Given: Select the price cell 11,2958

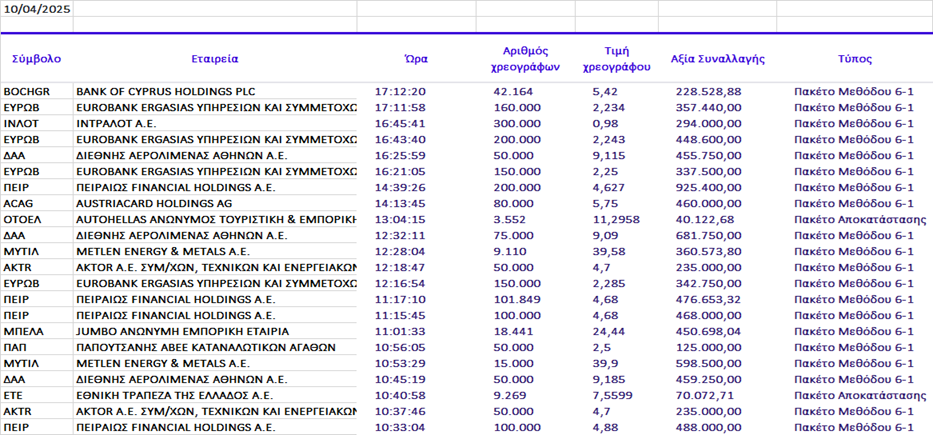Looking at the screenshot, I should coord(616,219).
